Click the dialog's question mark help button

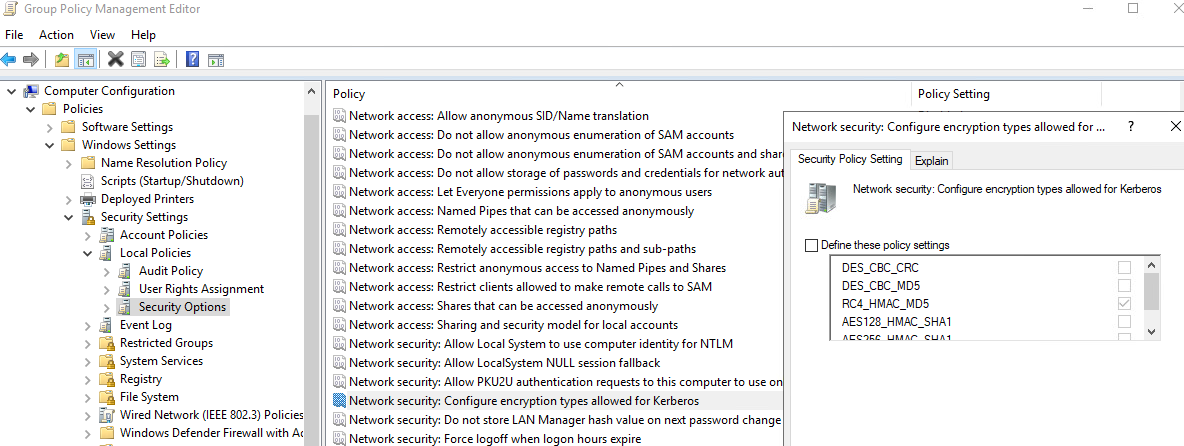pyautogui.click(x=1131, y=127)
